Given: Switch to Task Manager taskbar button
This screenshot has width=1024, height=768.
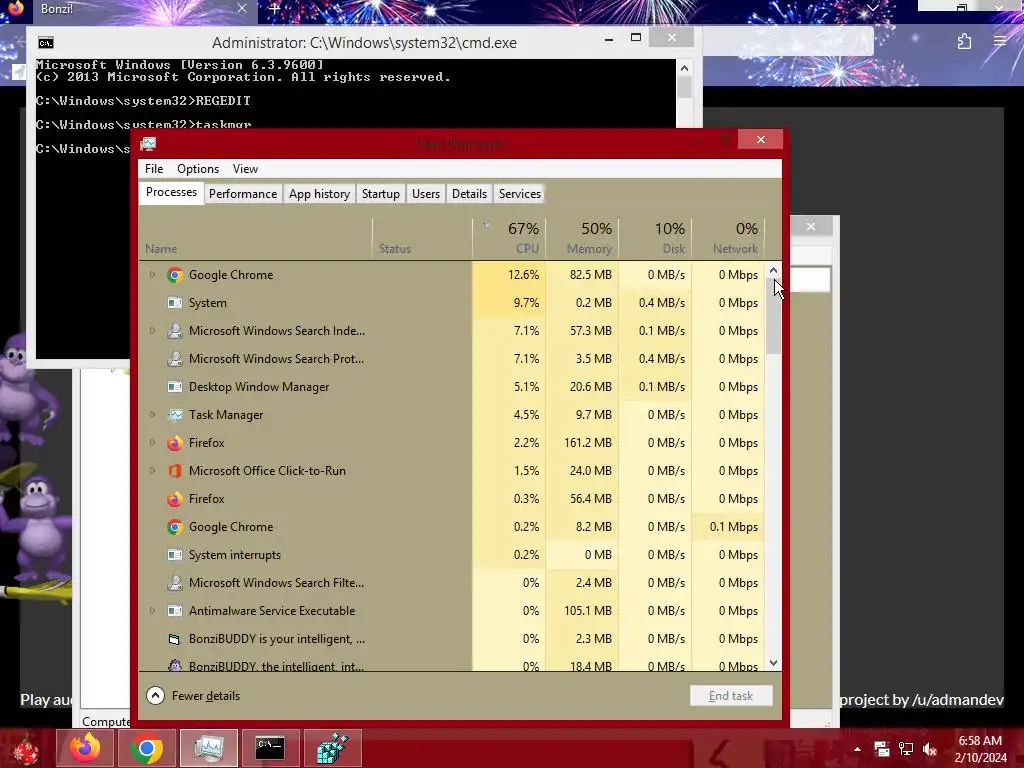Looking at the screenshot, I should 209,748.
